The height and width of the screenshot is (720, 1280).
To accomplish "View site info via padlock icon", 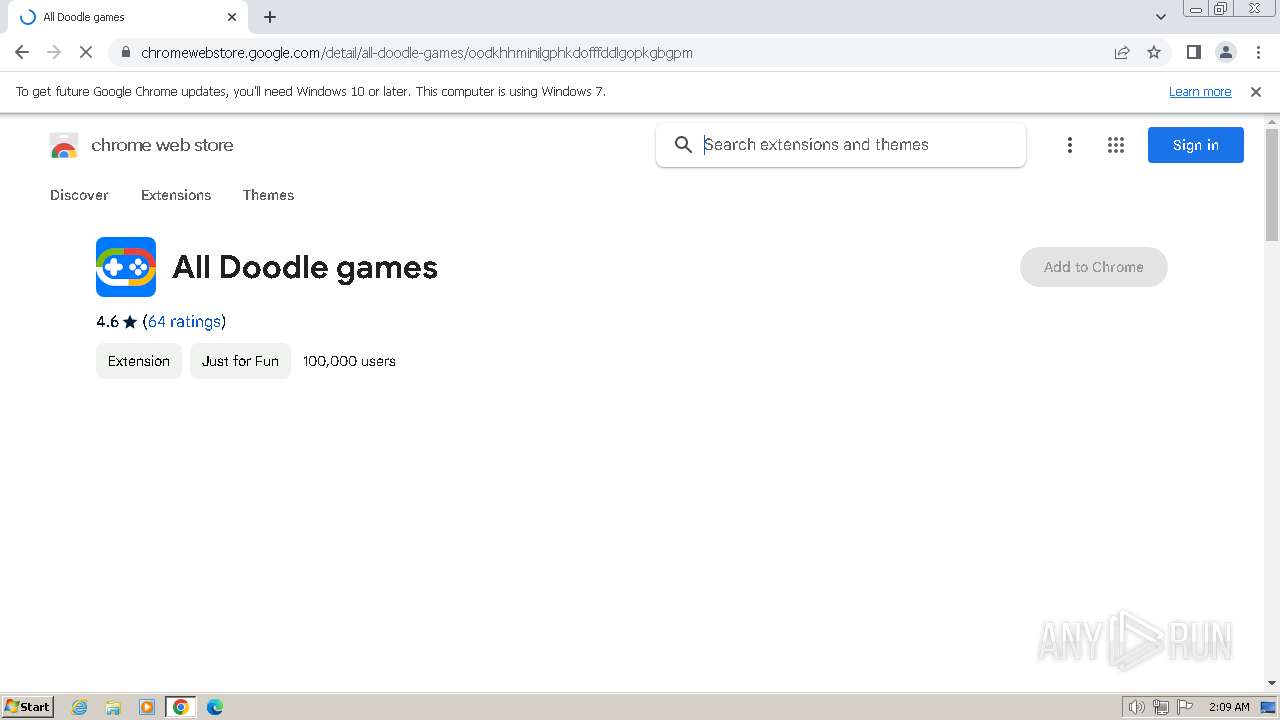I will click(x=125, y=52).
